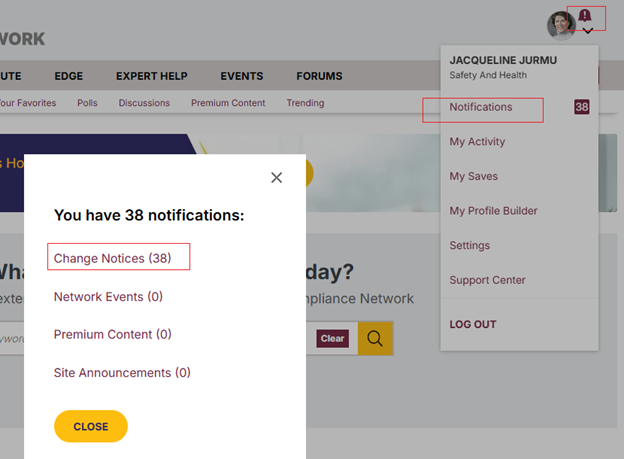Click the 38 notifications count badge
624x459 pixels.
(581, 107)
